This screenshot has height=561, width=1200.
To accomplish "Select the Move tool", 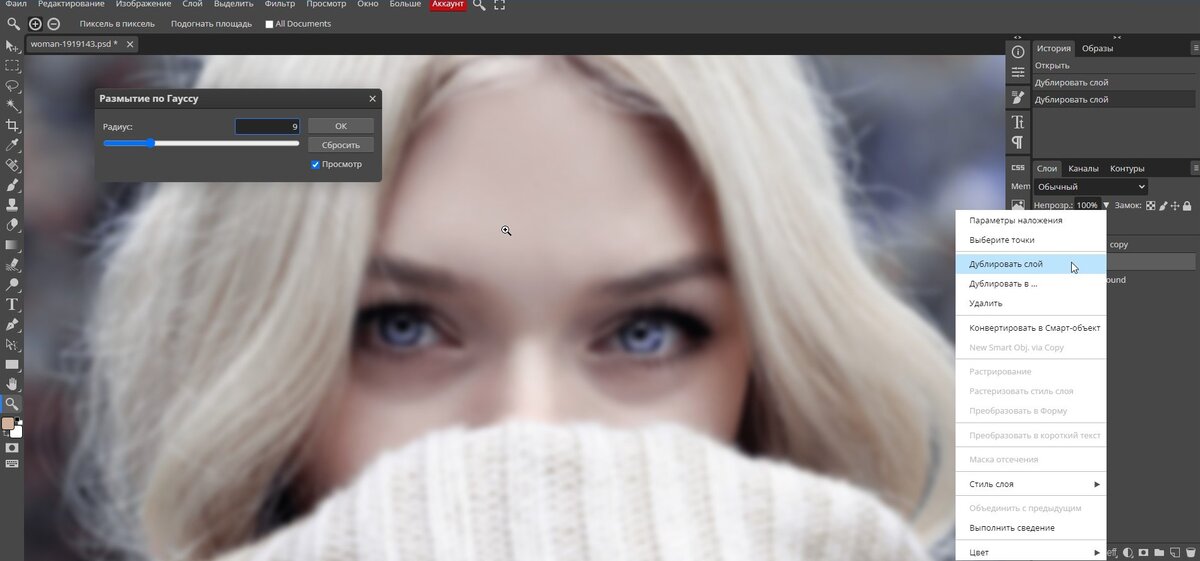I will 12,46.
